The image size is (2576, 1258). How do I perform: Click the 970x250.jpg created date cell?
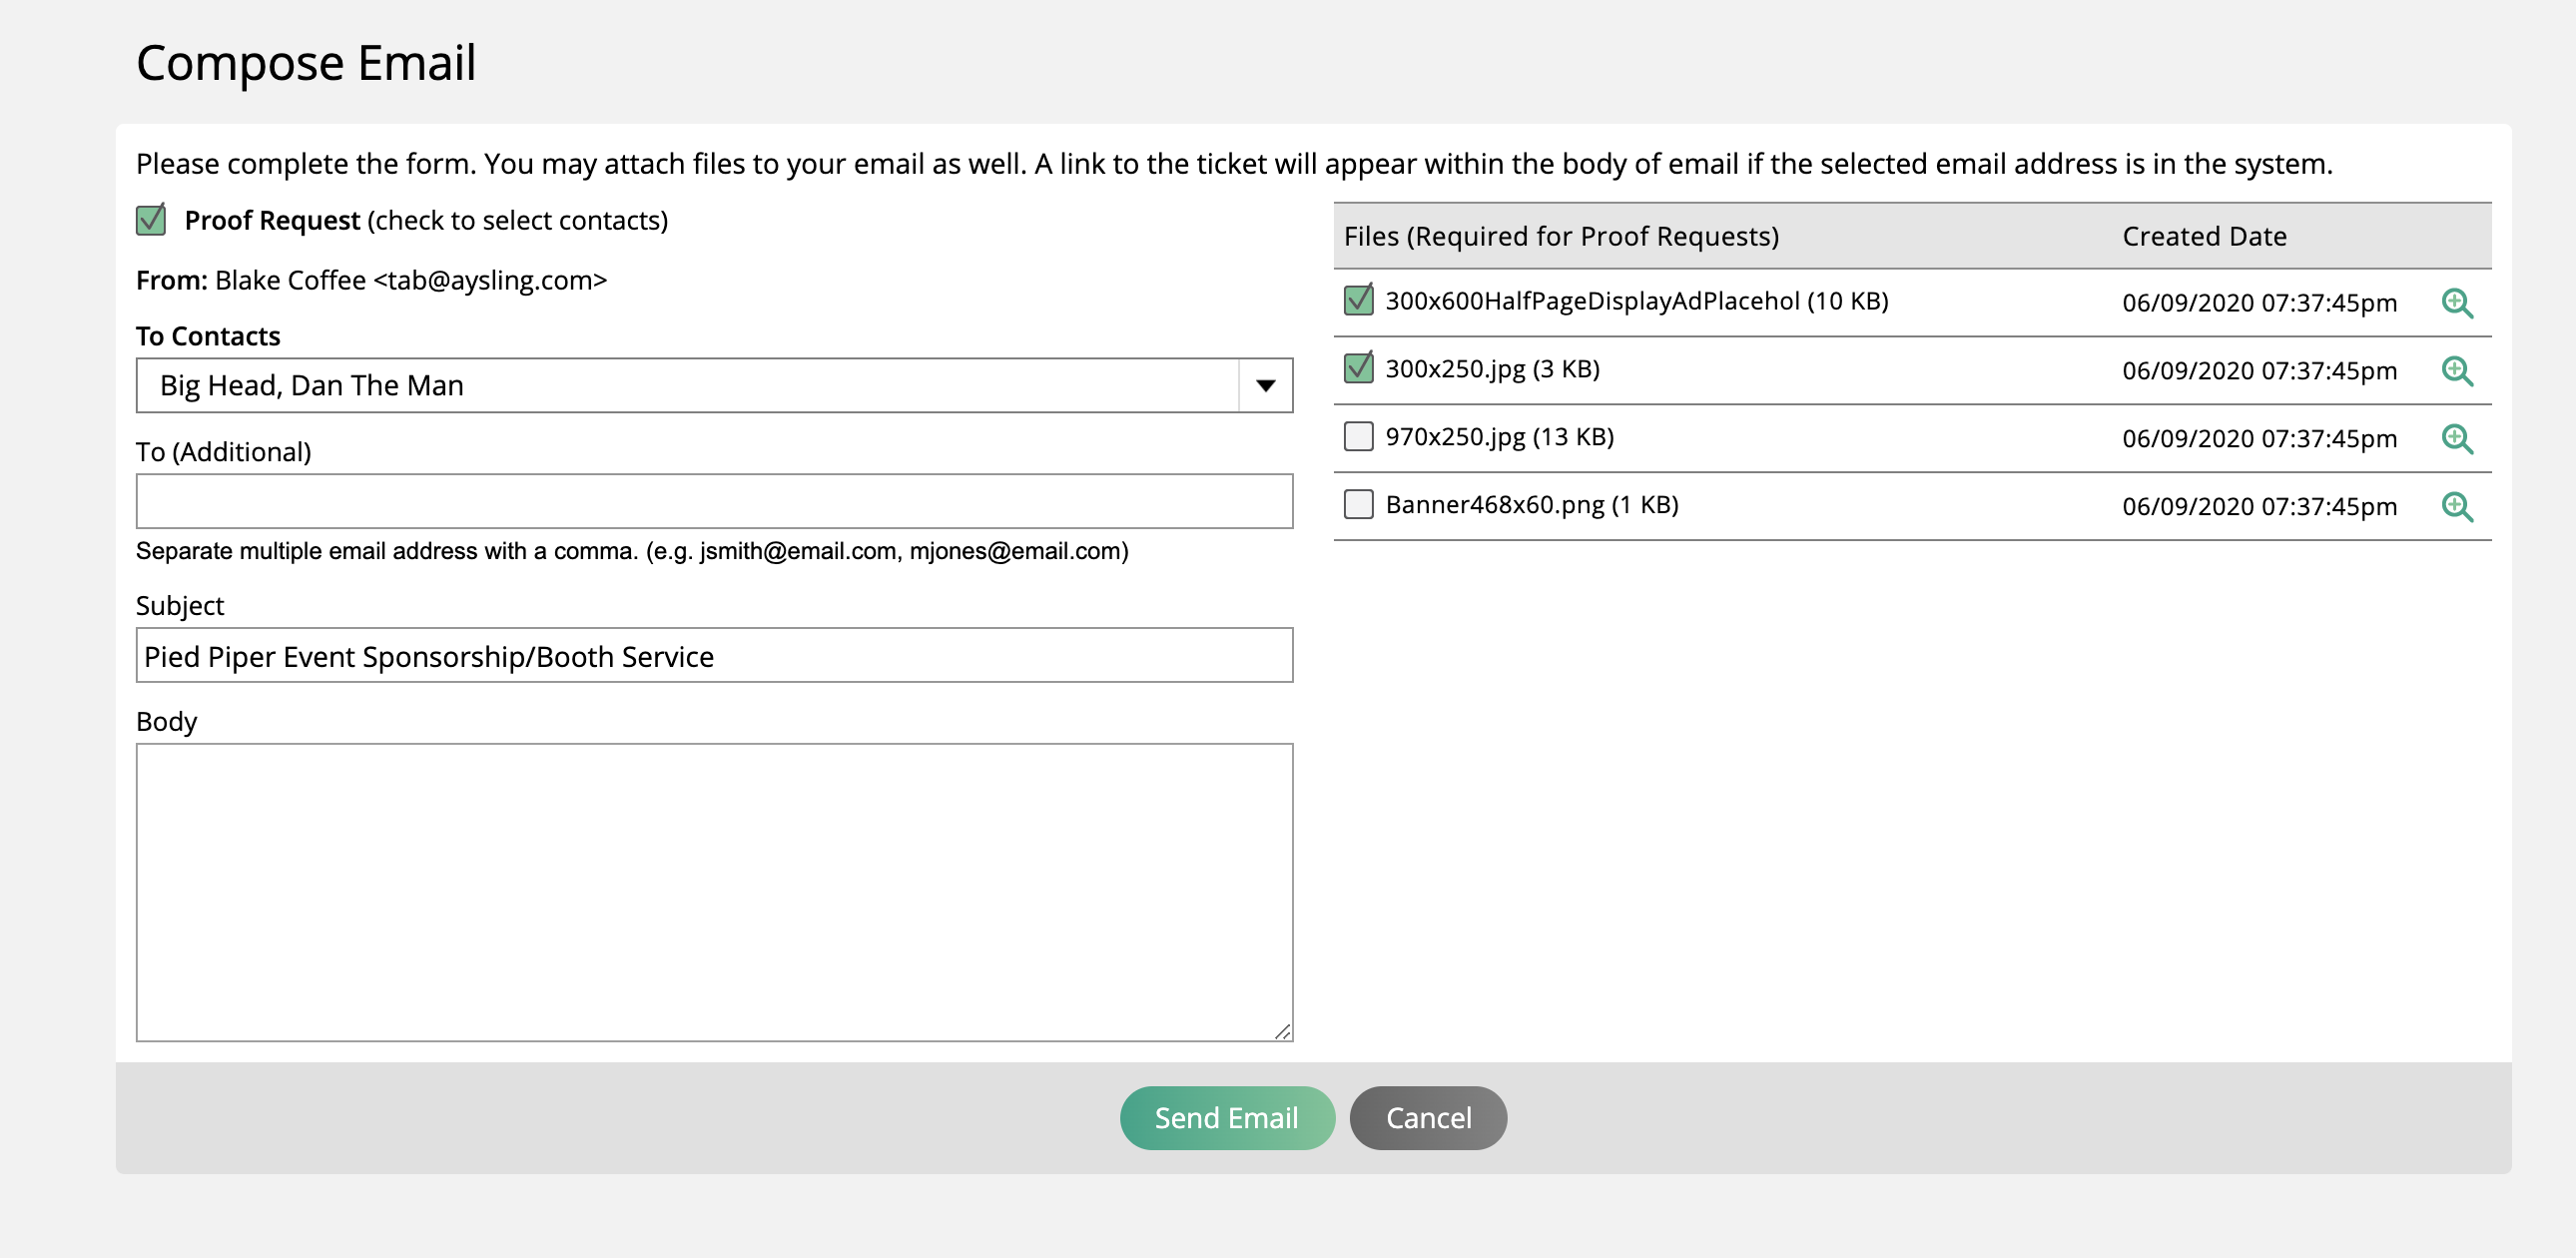[2259, 439]
